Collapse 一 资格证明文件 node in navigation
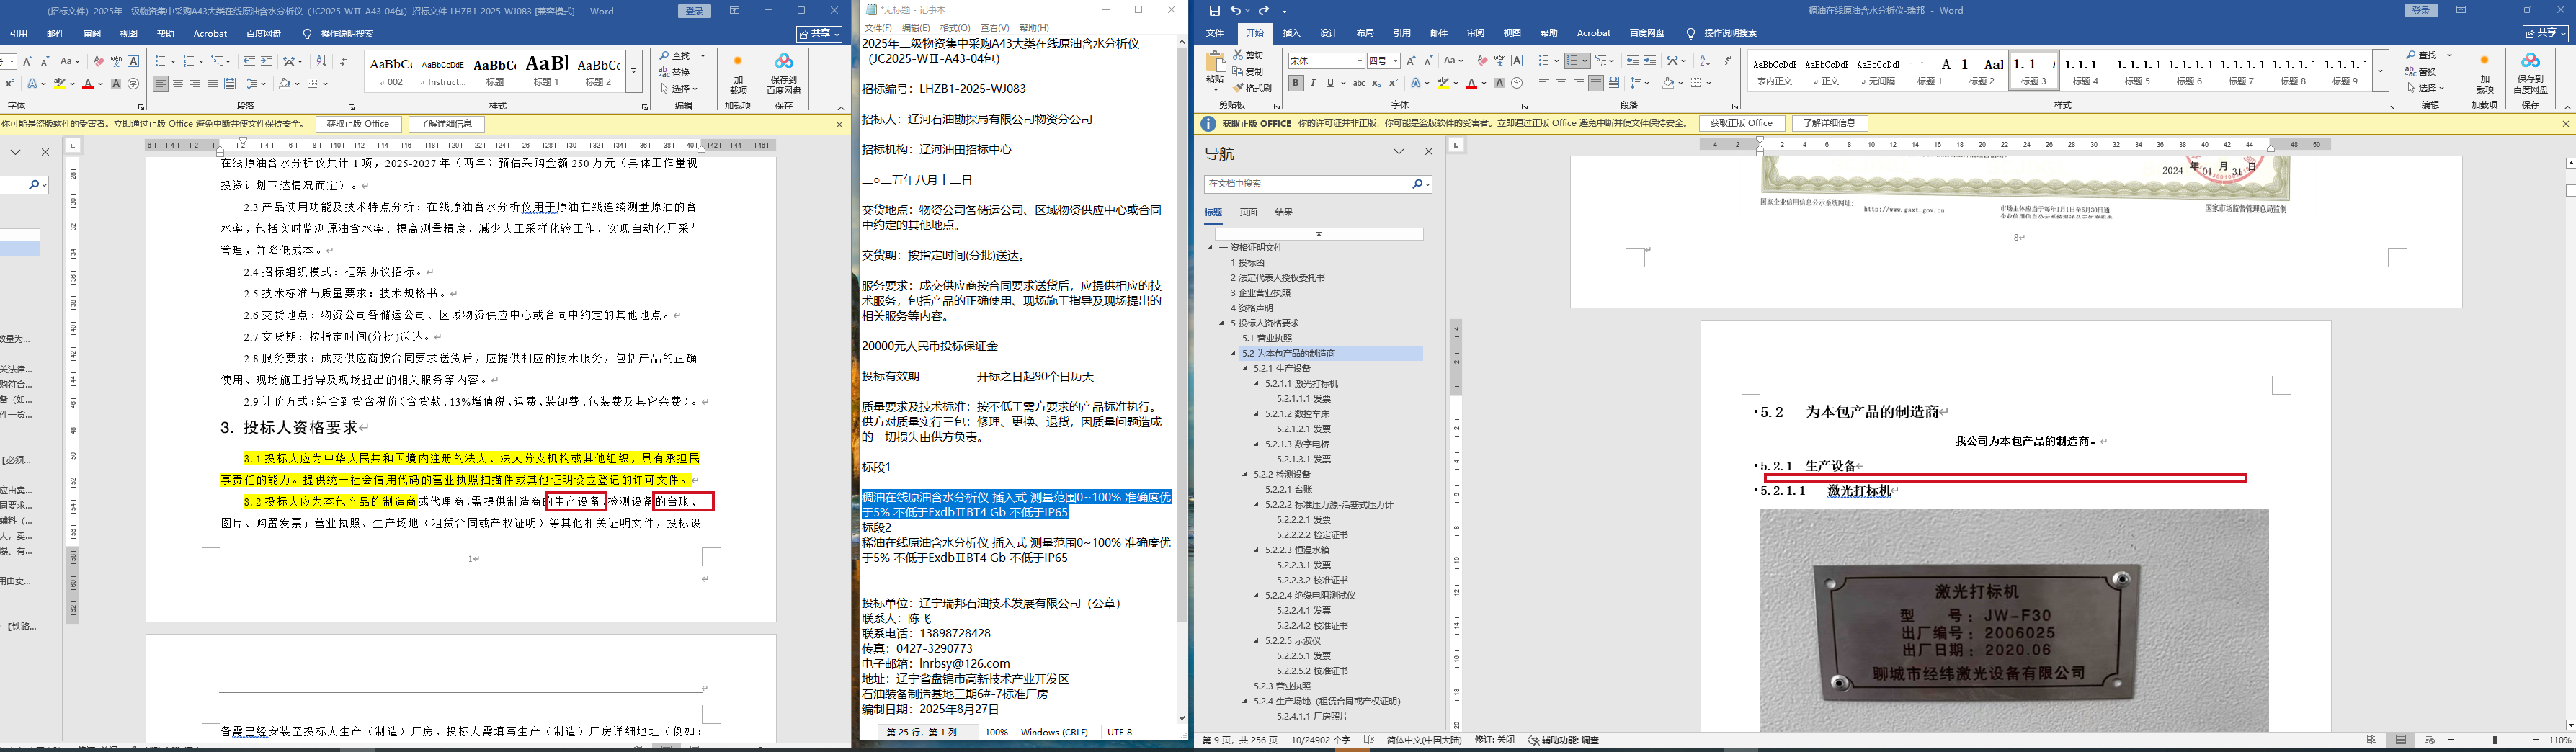 [x=1210, y=247]
